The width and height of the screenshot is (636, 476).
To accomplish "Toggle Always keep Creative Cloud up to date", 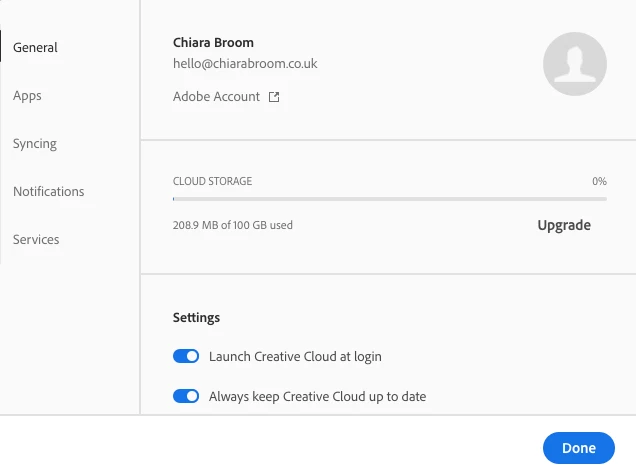I will [x=186, y=396].
